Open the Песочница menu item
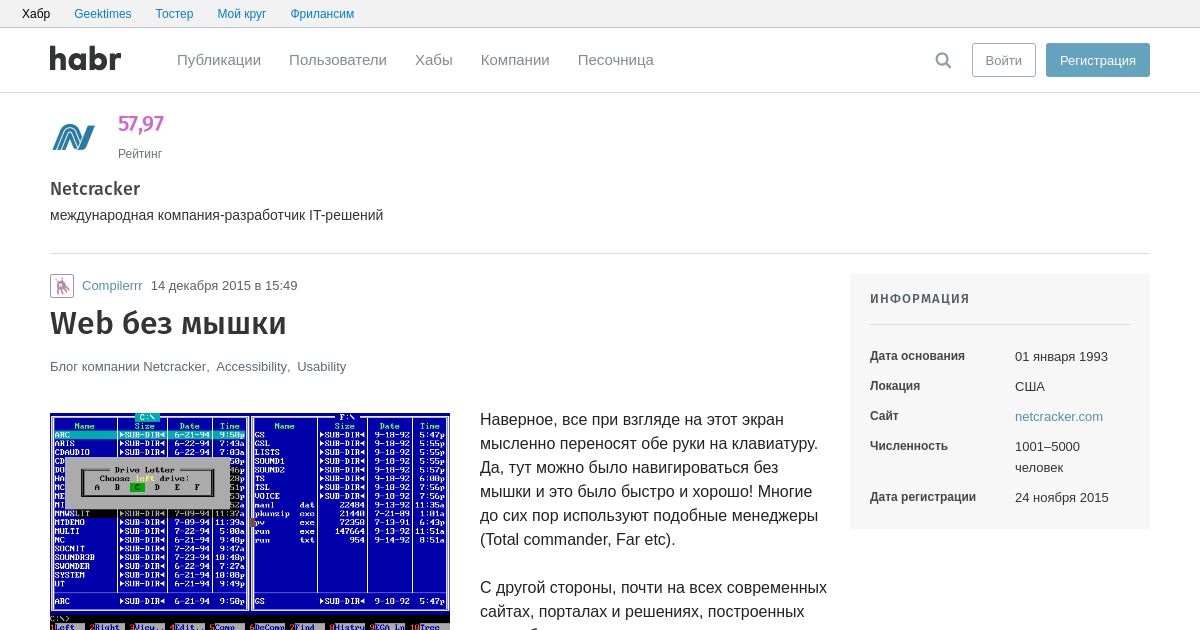Viewport: 1200px width, 630px height. point(616,60)
